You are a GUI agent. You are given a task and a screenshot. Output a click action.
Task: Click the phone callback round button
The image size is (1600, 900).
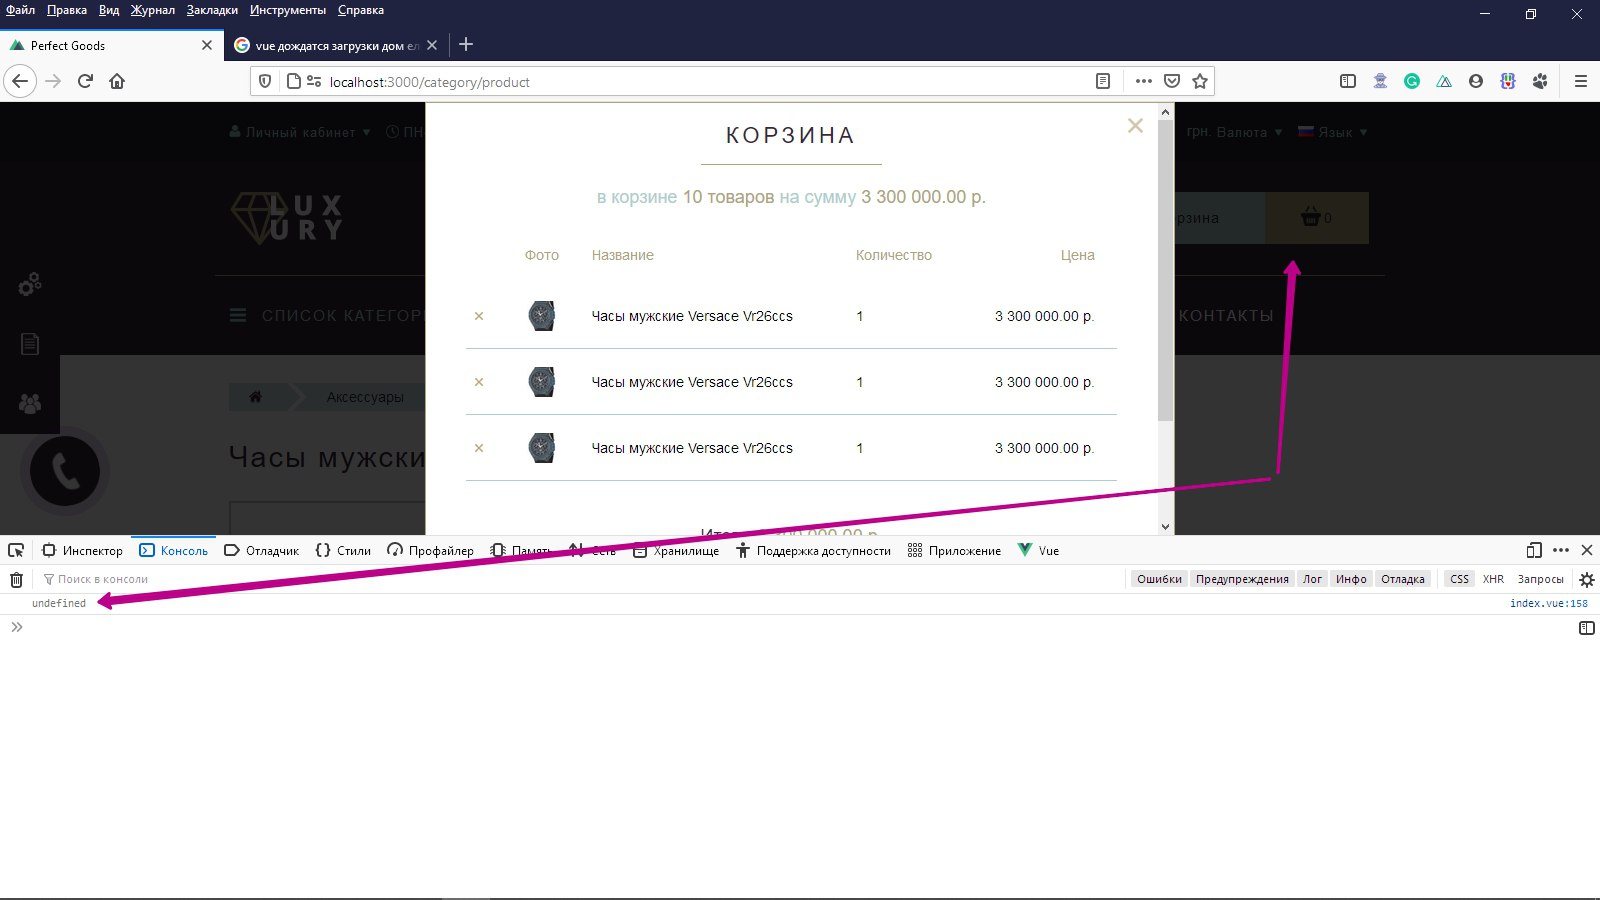coord(65,471)
